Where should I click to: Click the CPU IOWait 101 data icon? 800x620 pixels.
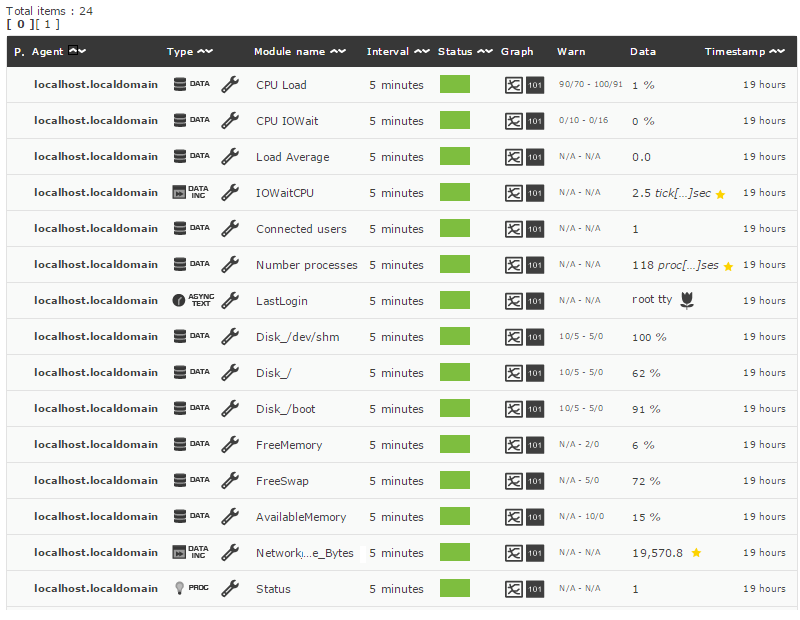click(535, 121)
